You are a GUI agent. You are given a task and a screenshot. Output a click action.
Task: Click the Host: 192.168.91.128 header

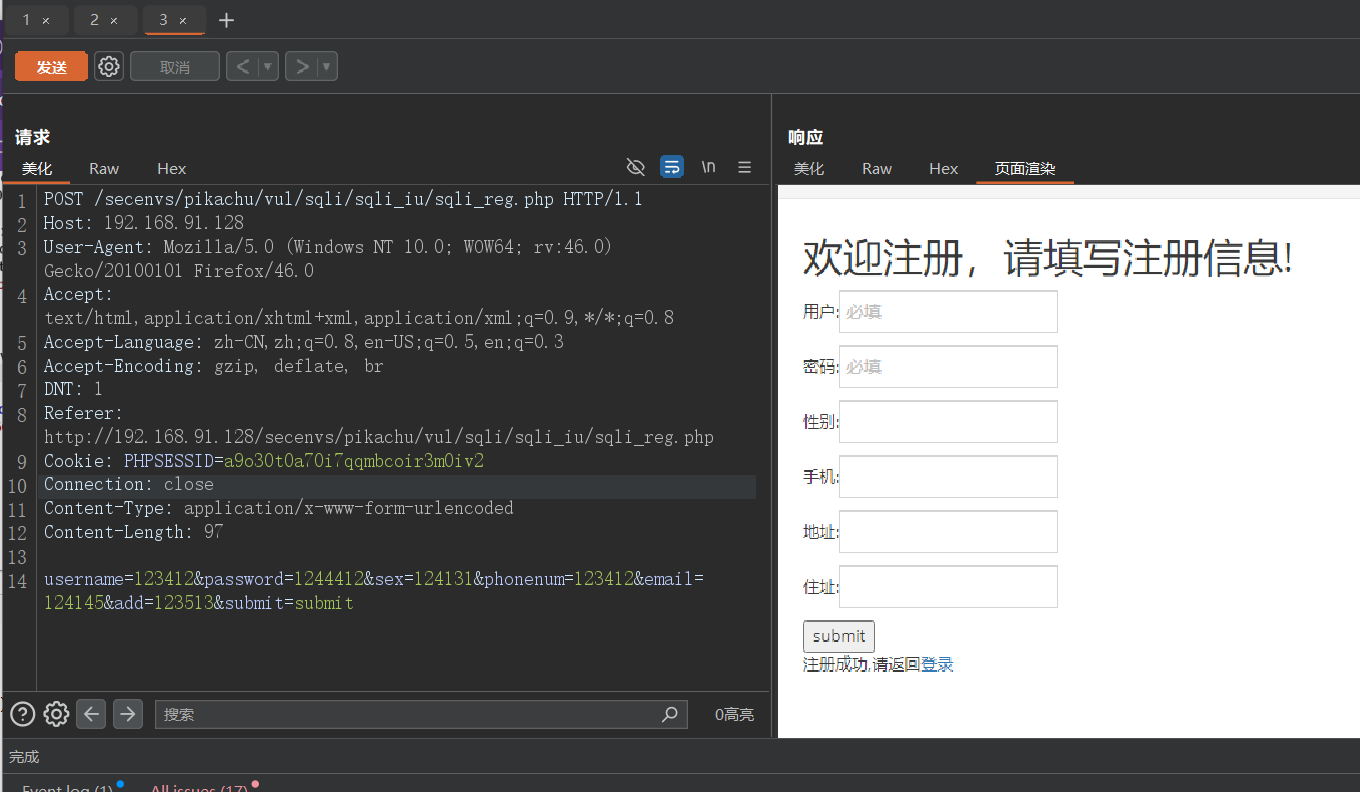pos(144,223)
